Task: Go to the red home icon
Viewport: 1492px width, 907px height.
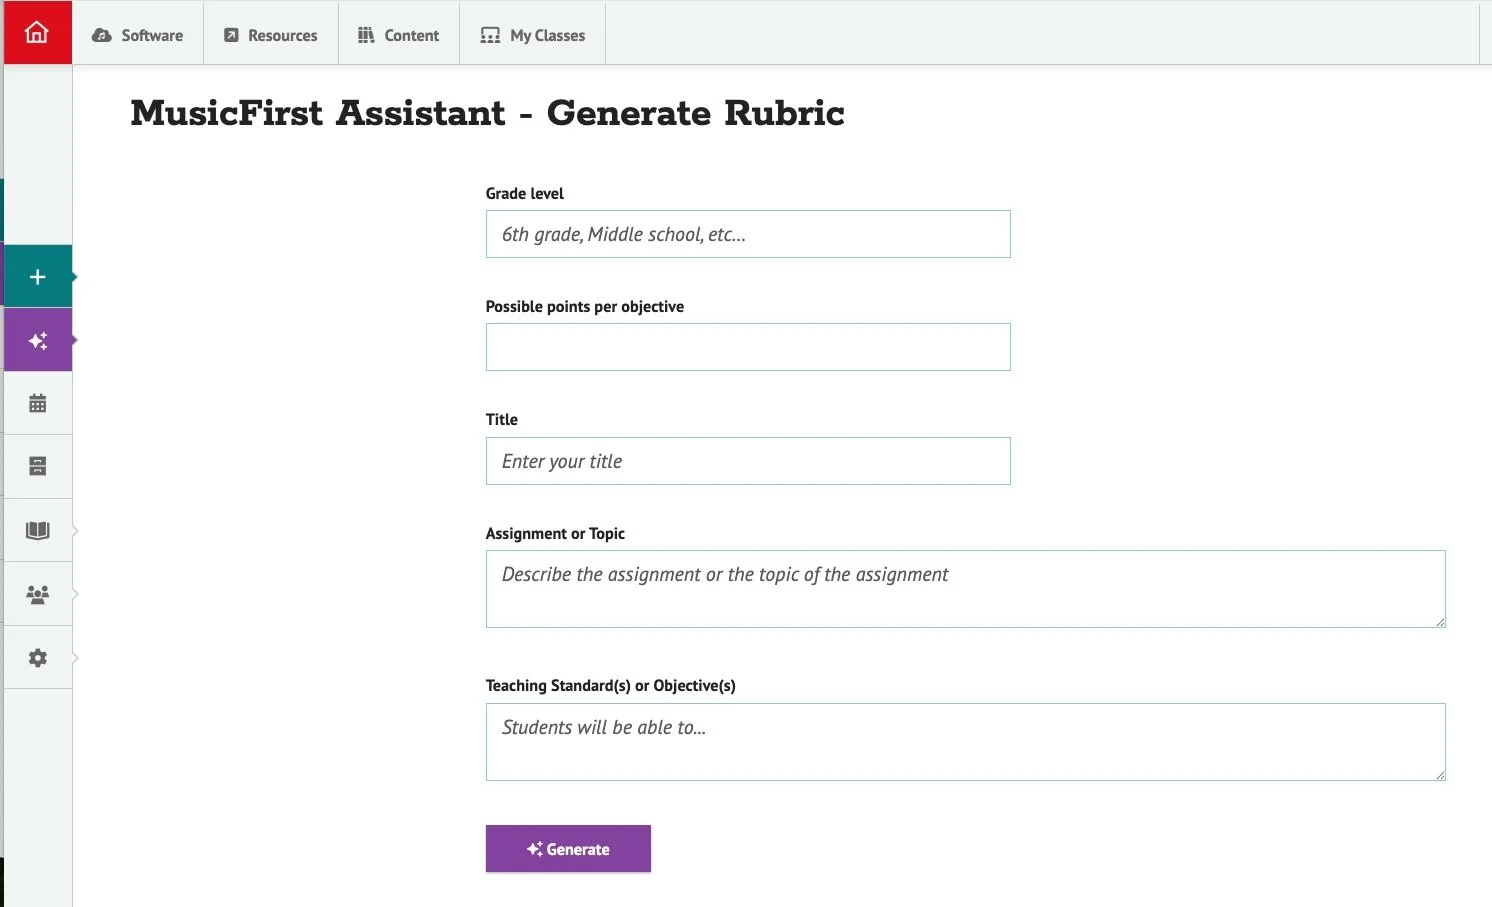Action: tap(37, 33)
